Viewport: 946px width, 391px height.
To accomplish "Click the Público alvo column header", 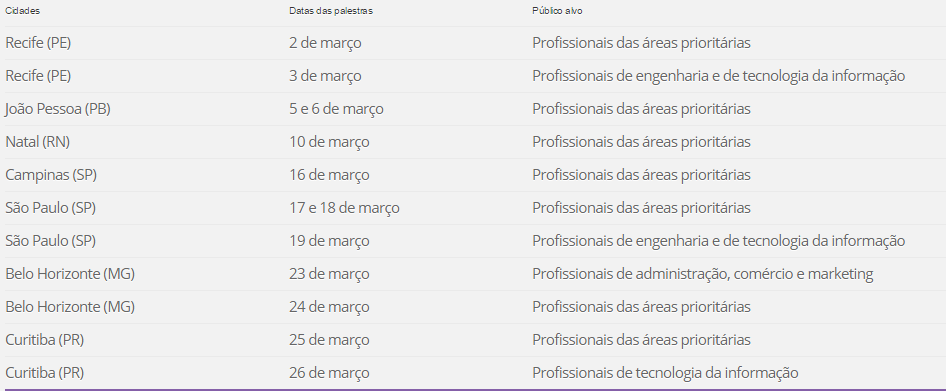I will coord(557,11).
